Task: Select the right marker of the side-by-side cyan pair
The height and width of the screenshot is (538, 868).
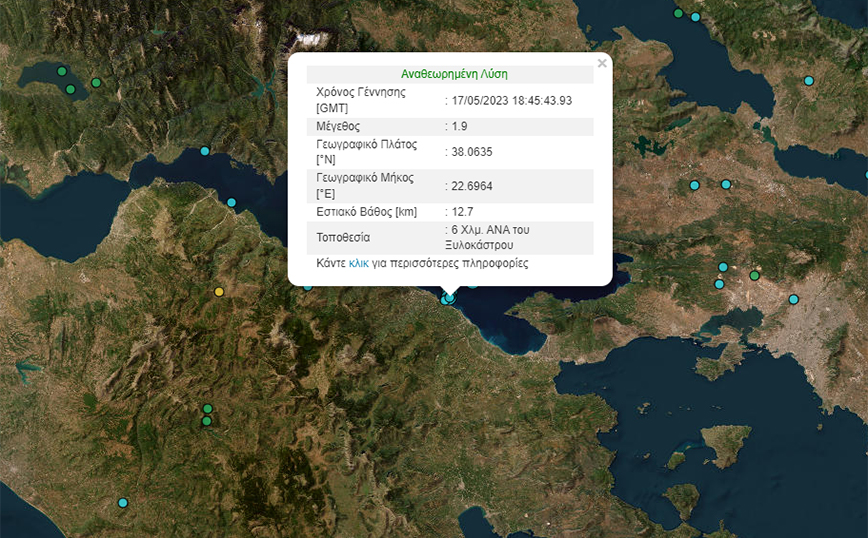Action: point(726,184)
